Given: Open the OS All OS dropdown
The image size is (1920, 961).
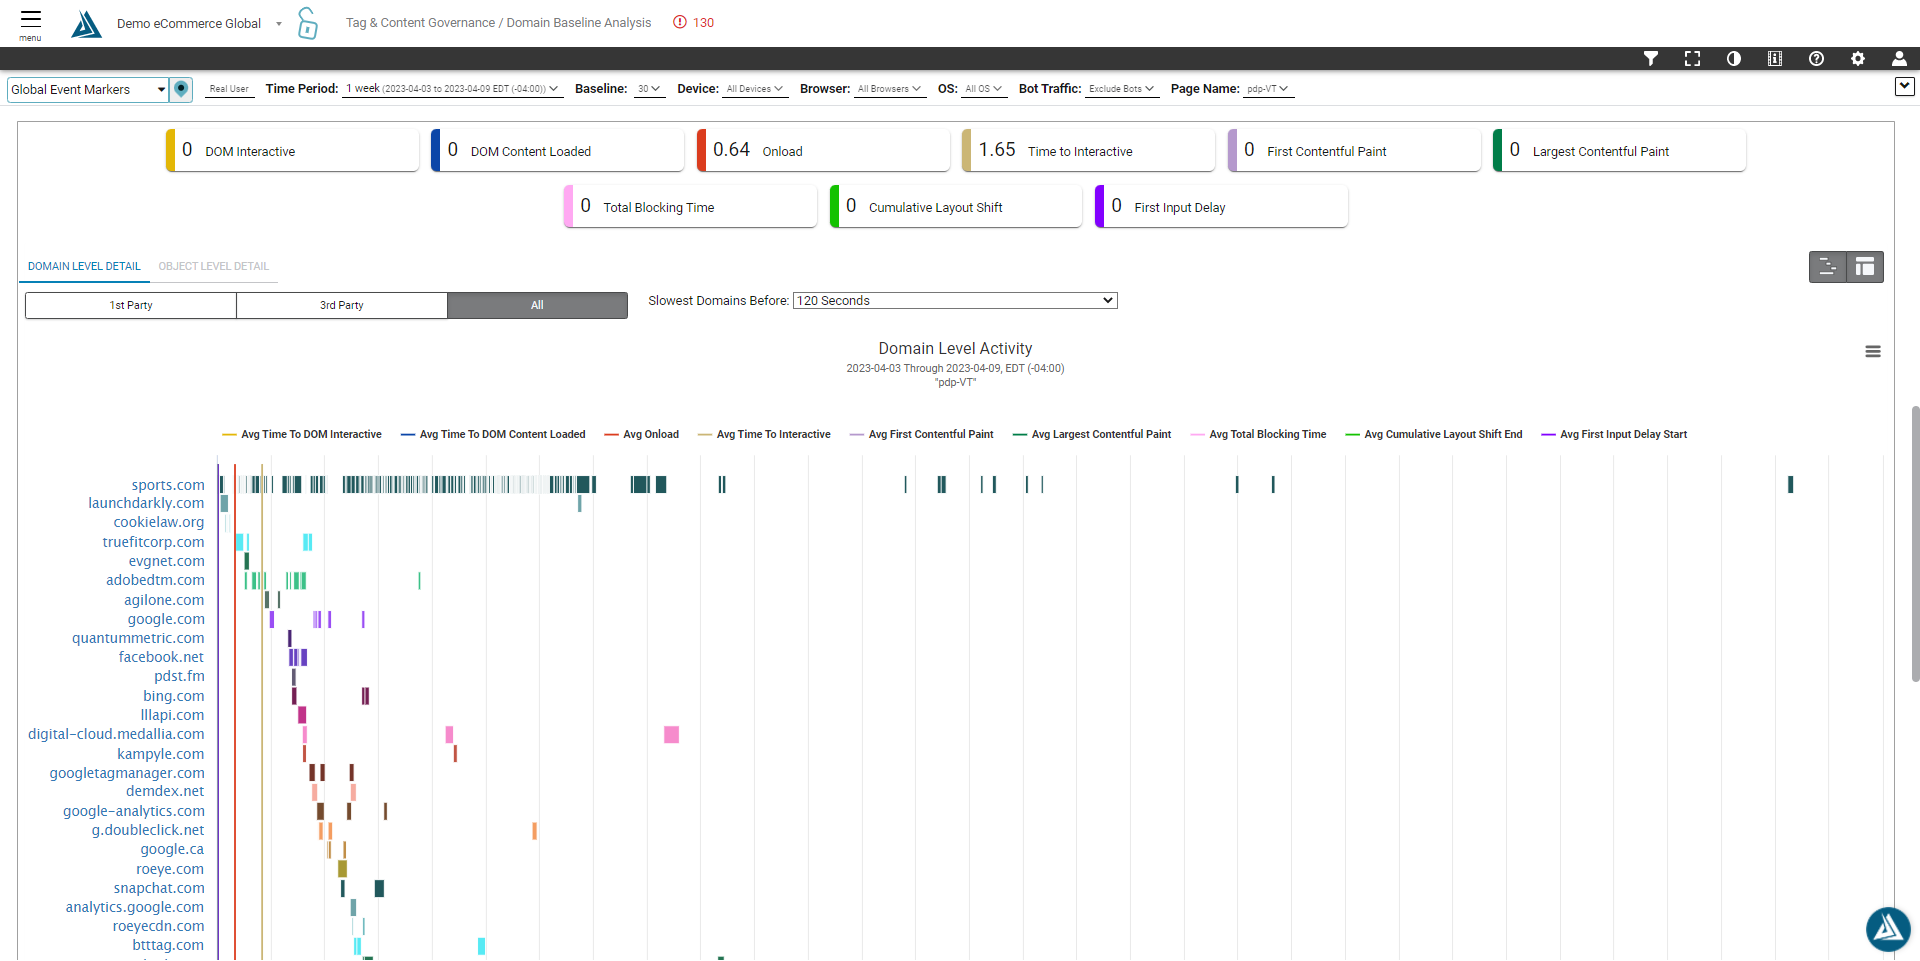Looking at the screenshot, I should pyautogui.click(x=983, y=89).
